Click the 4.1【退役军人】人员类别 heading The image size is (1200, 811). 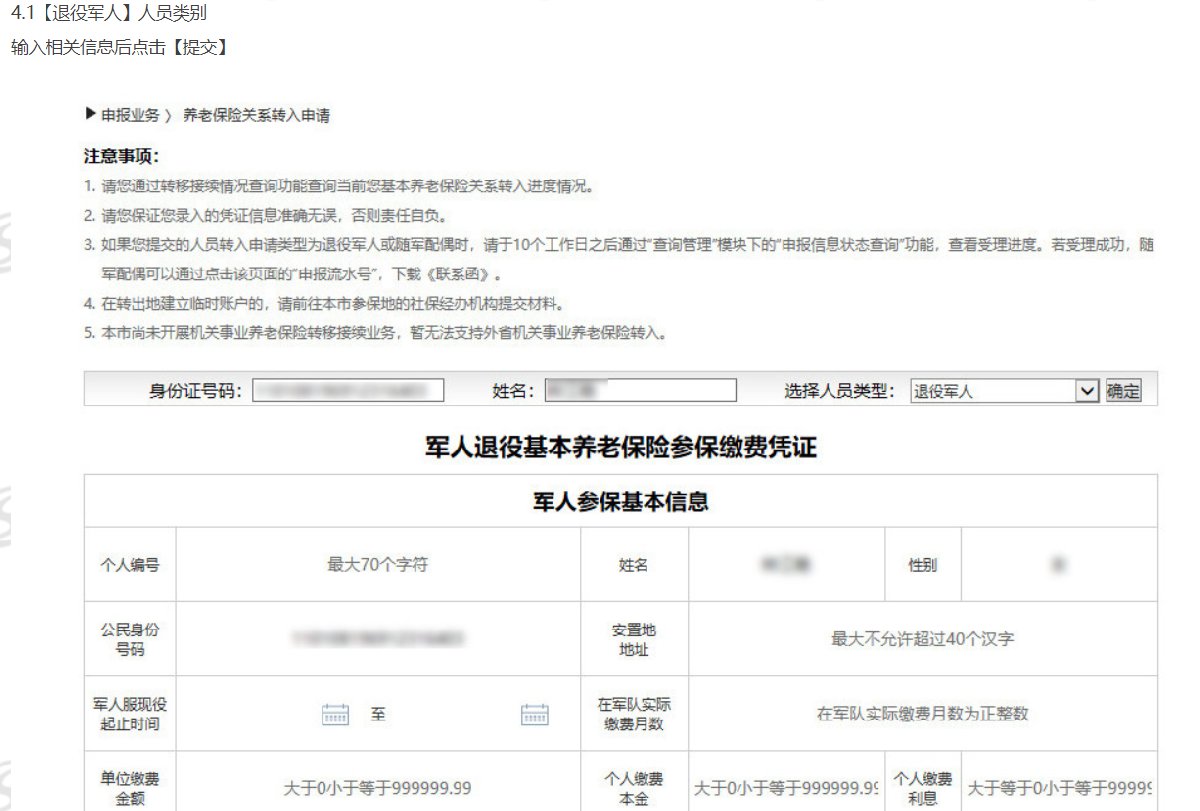[x=108, y=15]
